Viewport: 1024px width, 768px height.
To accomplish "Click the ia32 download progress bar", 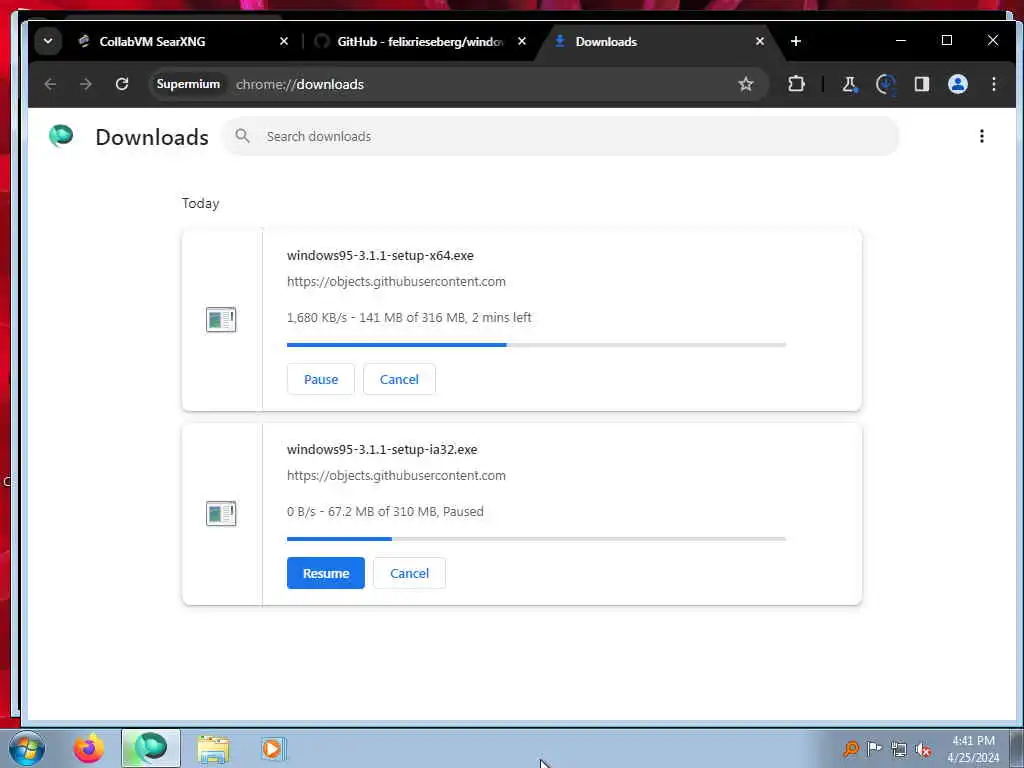I will (536, 539).
